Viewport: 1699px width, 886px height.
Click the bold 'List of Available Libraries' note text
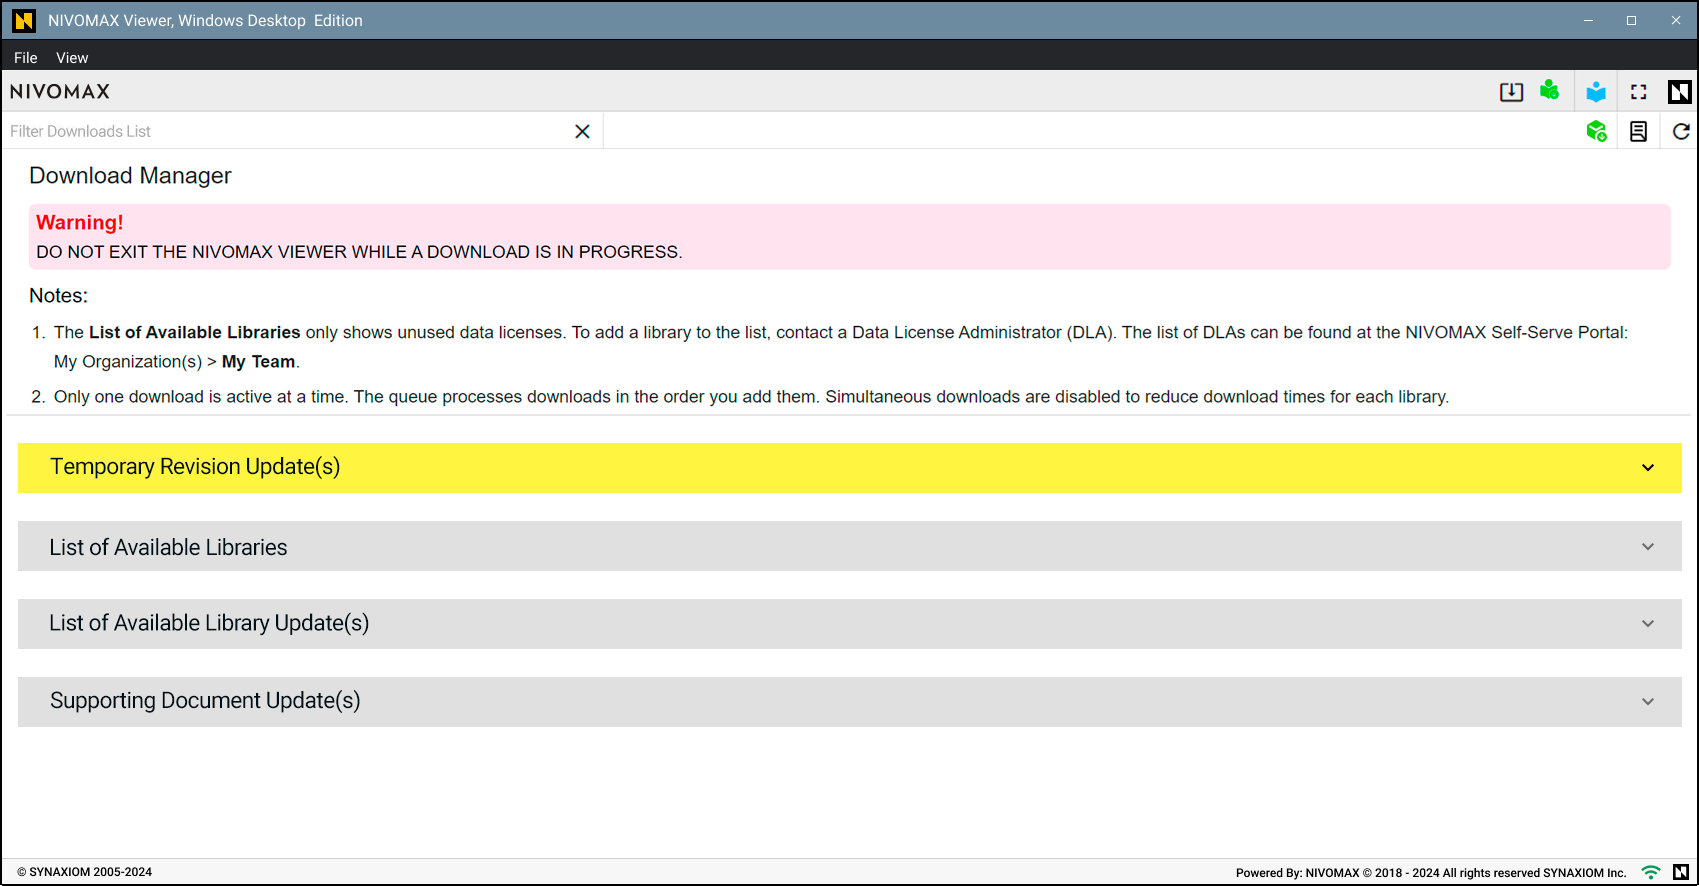pyautogui.click(x=195, y=333)
